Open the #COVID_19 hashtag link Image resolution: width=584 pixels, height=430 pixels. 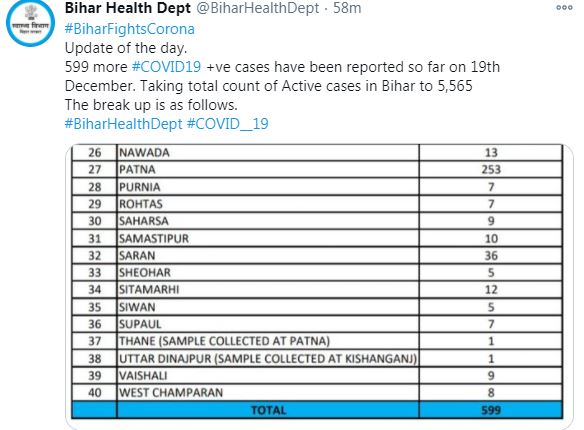click(x=228, y=124)
